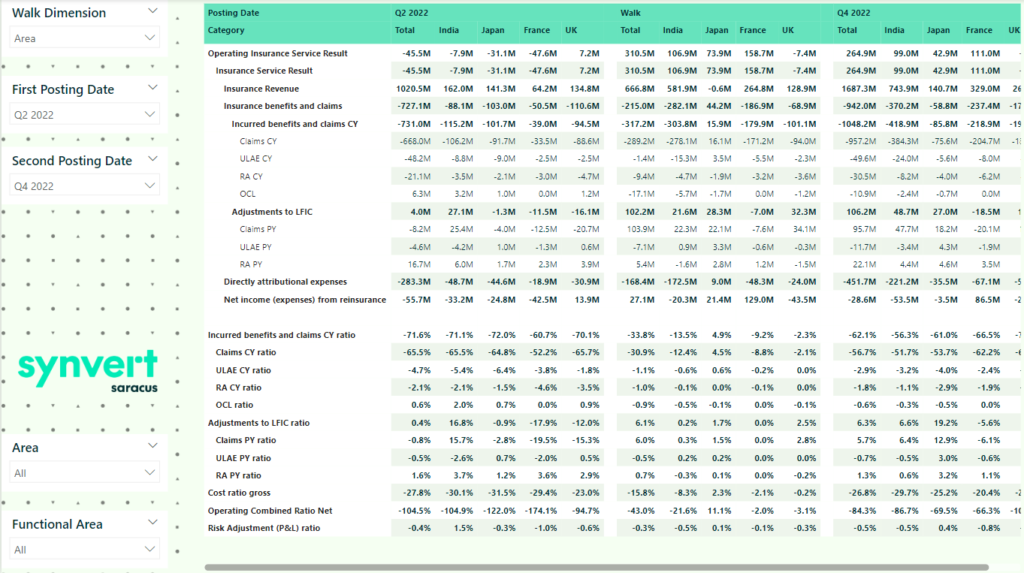Screen dimensions: 1024x573
Task: Click the synvert saracus logo
Action: pos(86,369)
